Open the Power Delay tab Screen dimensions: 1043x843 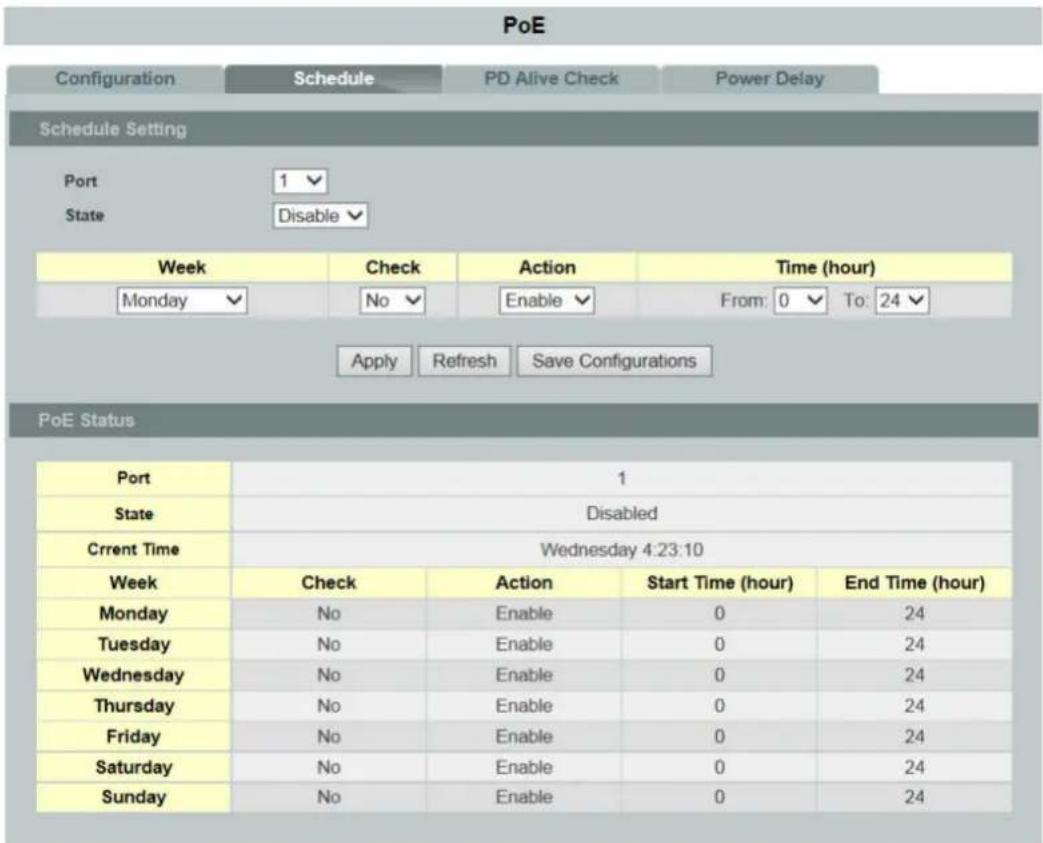(x=770, y=79)
